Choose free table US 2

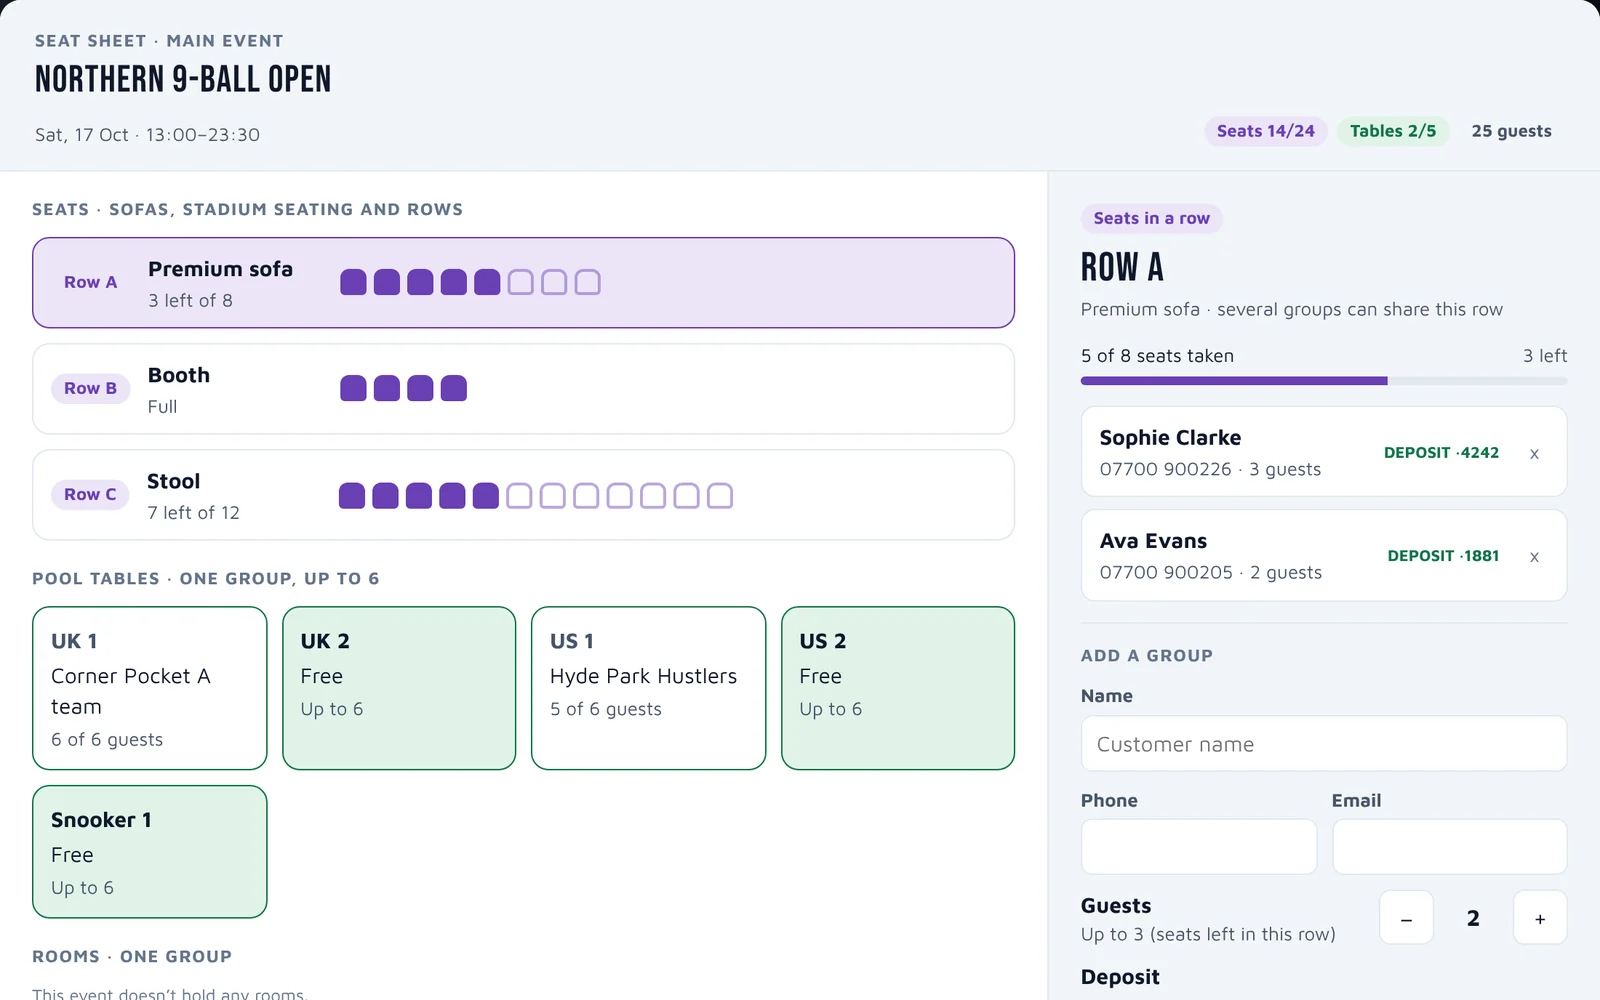click(898, 688)
